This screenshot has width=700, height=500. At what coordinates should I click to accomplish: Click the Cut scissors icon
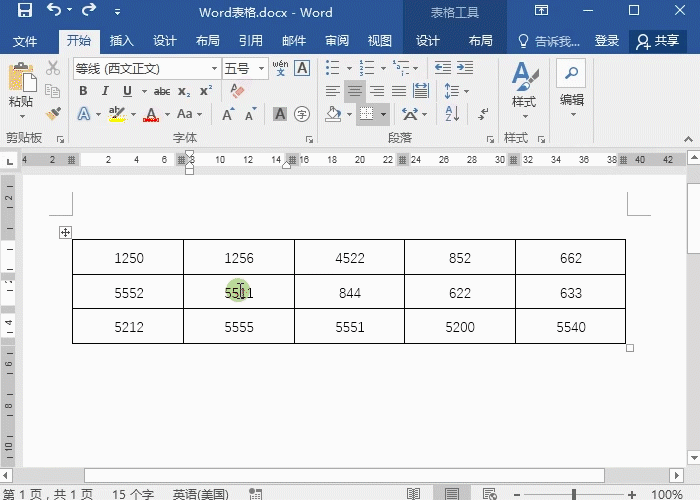point(53,69)
